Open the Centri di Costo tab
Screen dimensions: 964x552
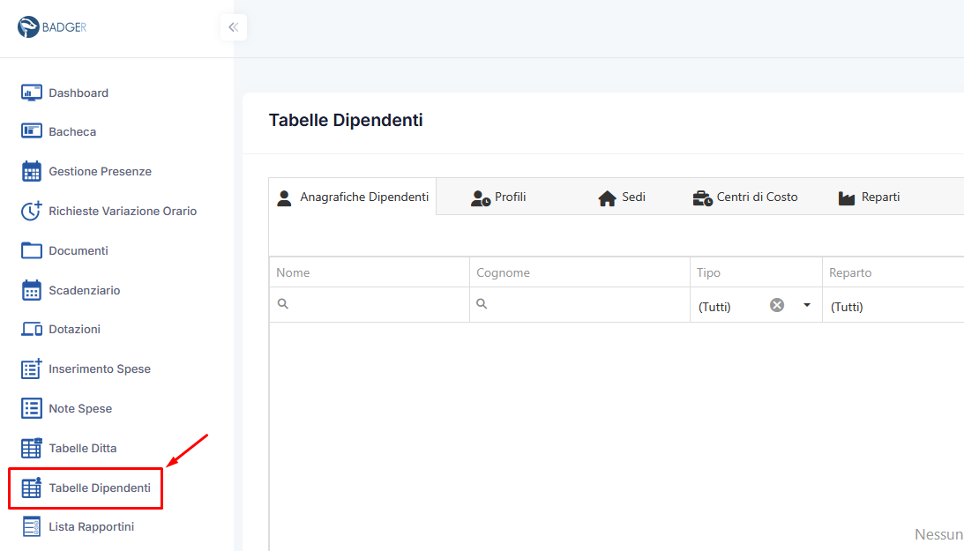click(x=745, y=198)
